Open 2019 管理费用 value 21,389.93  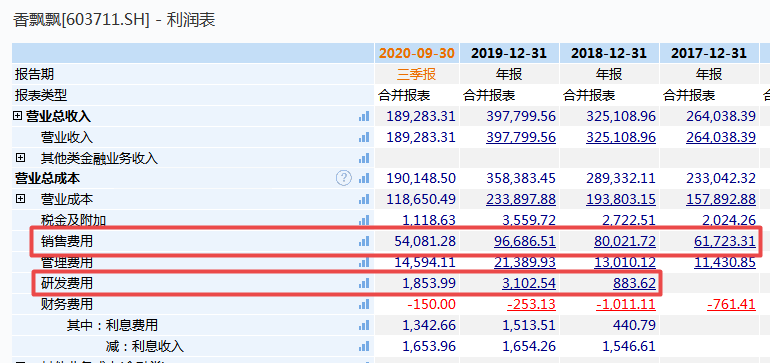(x=525, y=262)
